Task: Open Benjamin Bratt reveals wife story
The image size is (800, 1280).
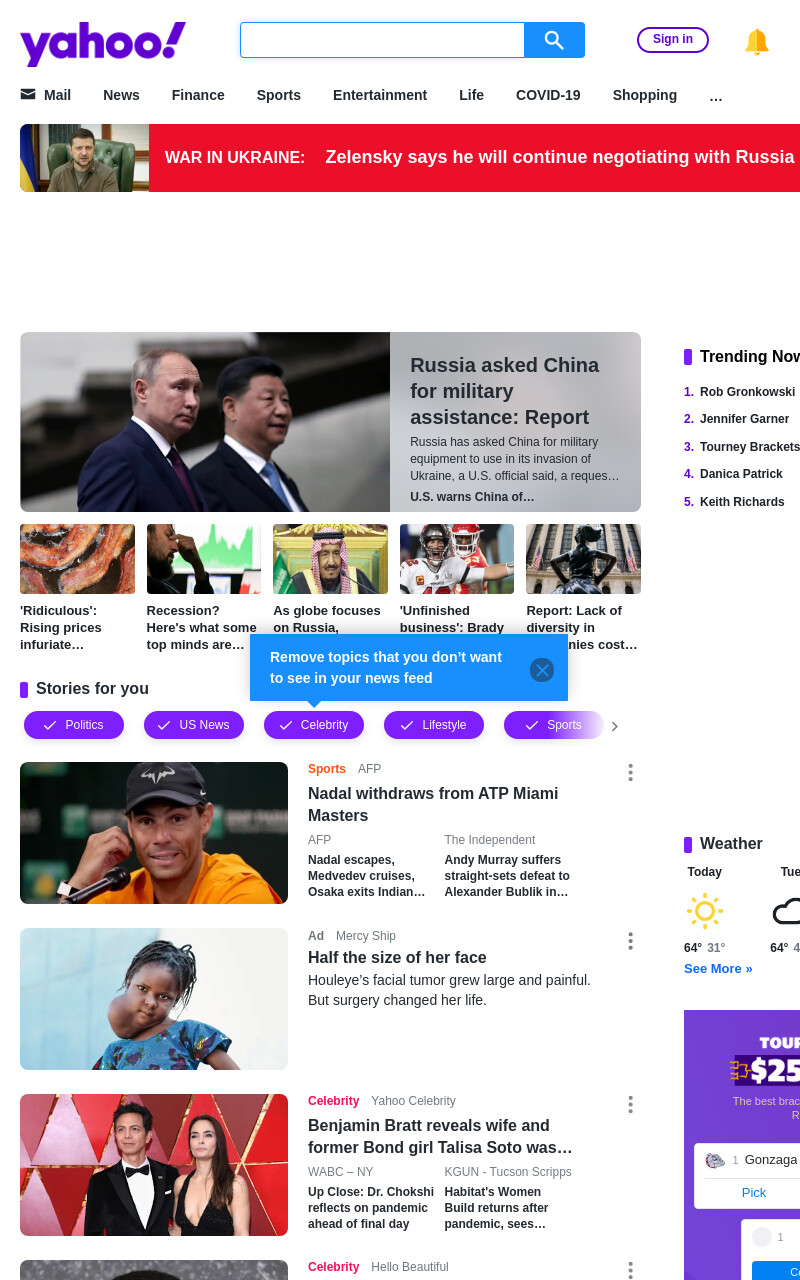Action: coord(440,1136)
